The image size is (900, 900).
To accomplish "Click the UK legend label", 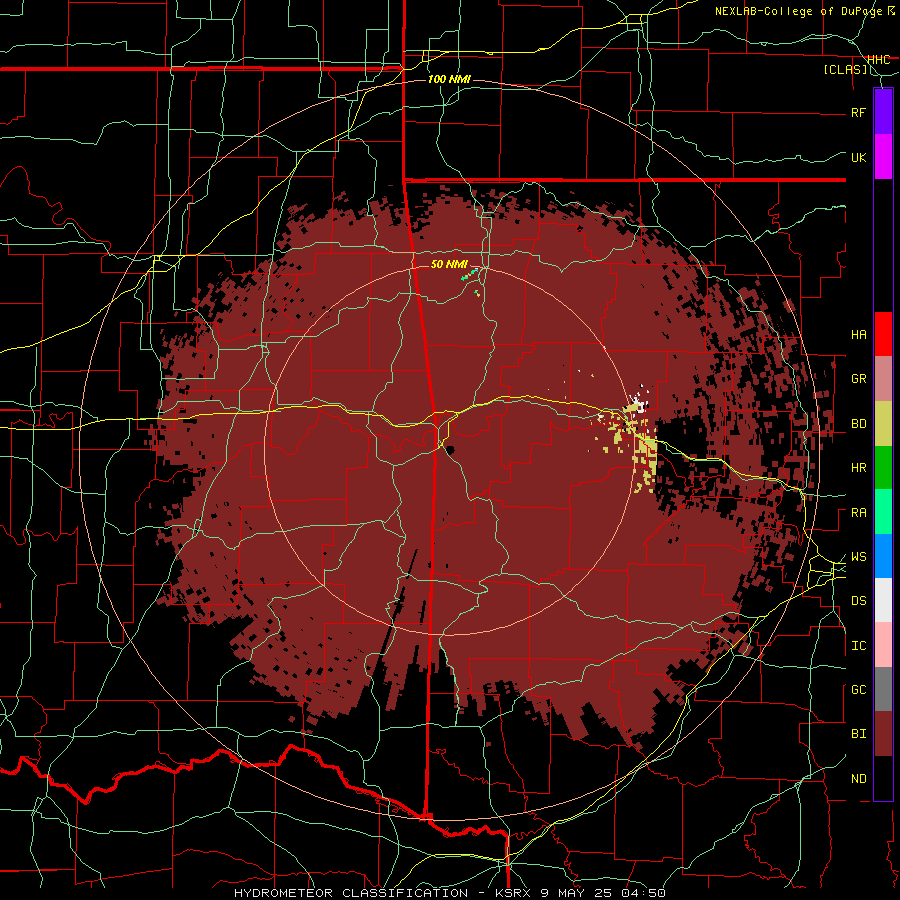I will point(858,157).
